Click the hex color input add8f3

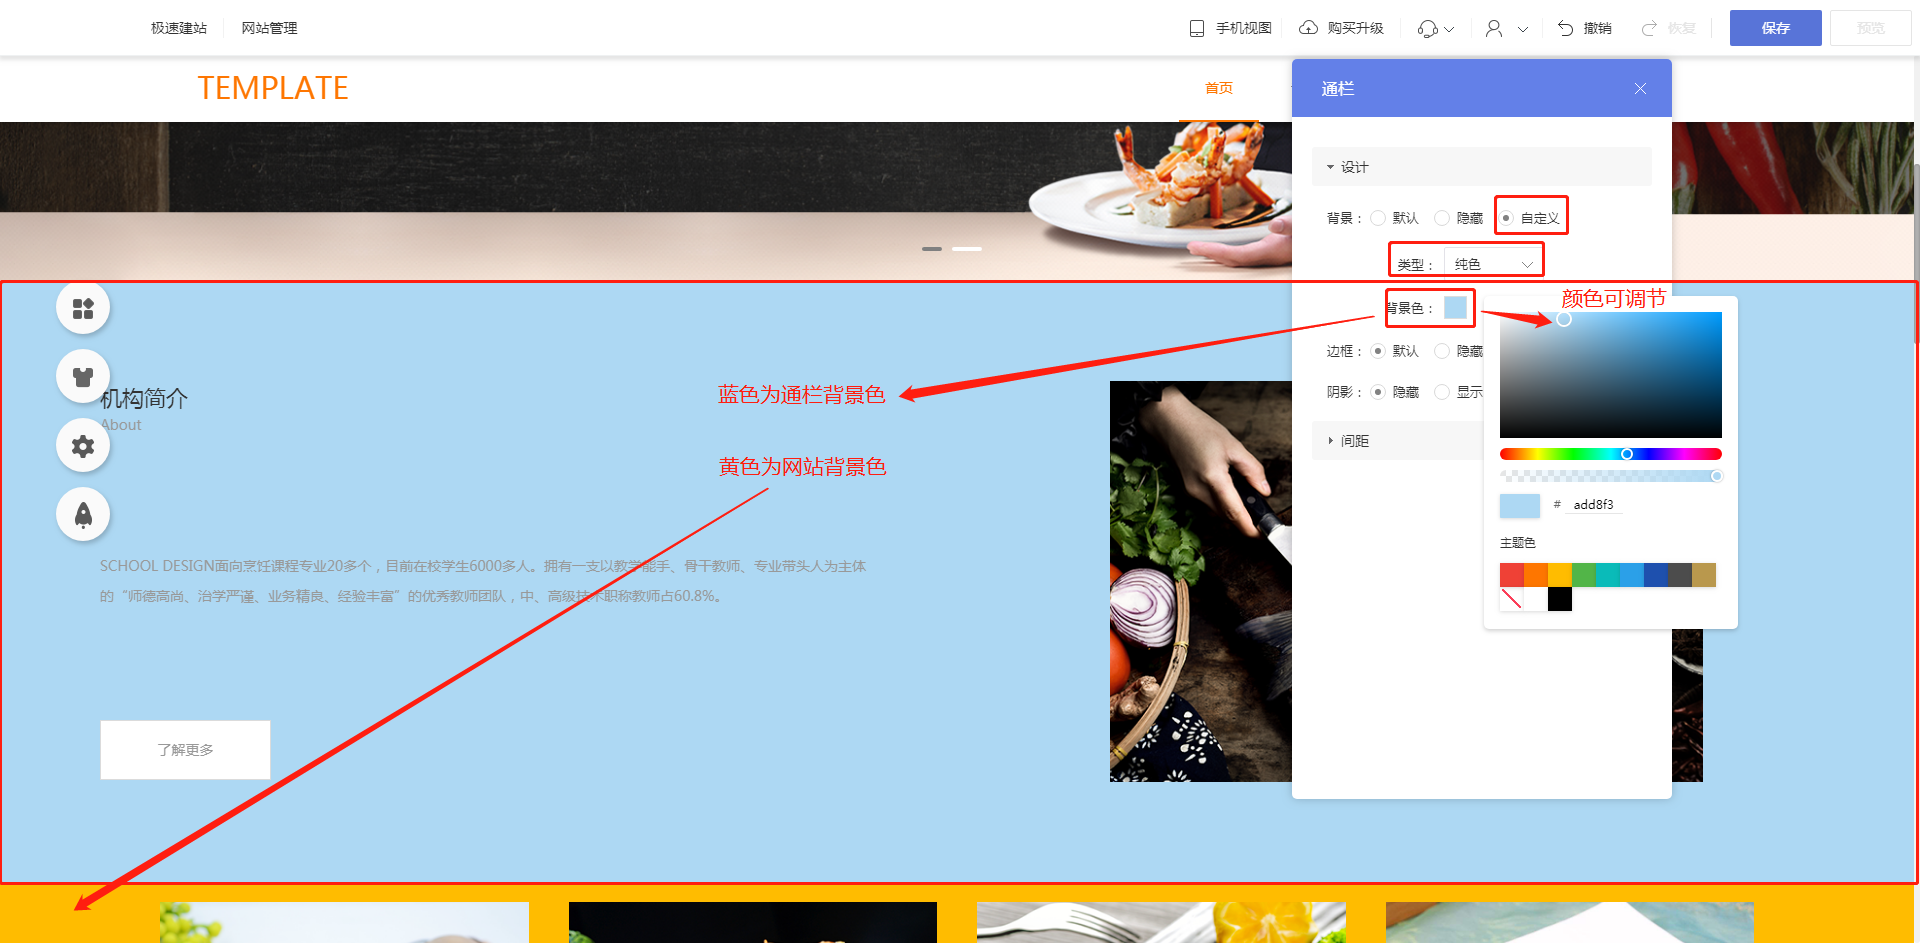[1595, 505]
